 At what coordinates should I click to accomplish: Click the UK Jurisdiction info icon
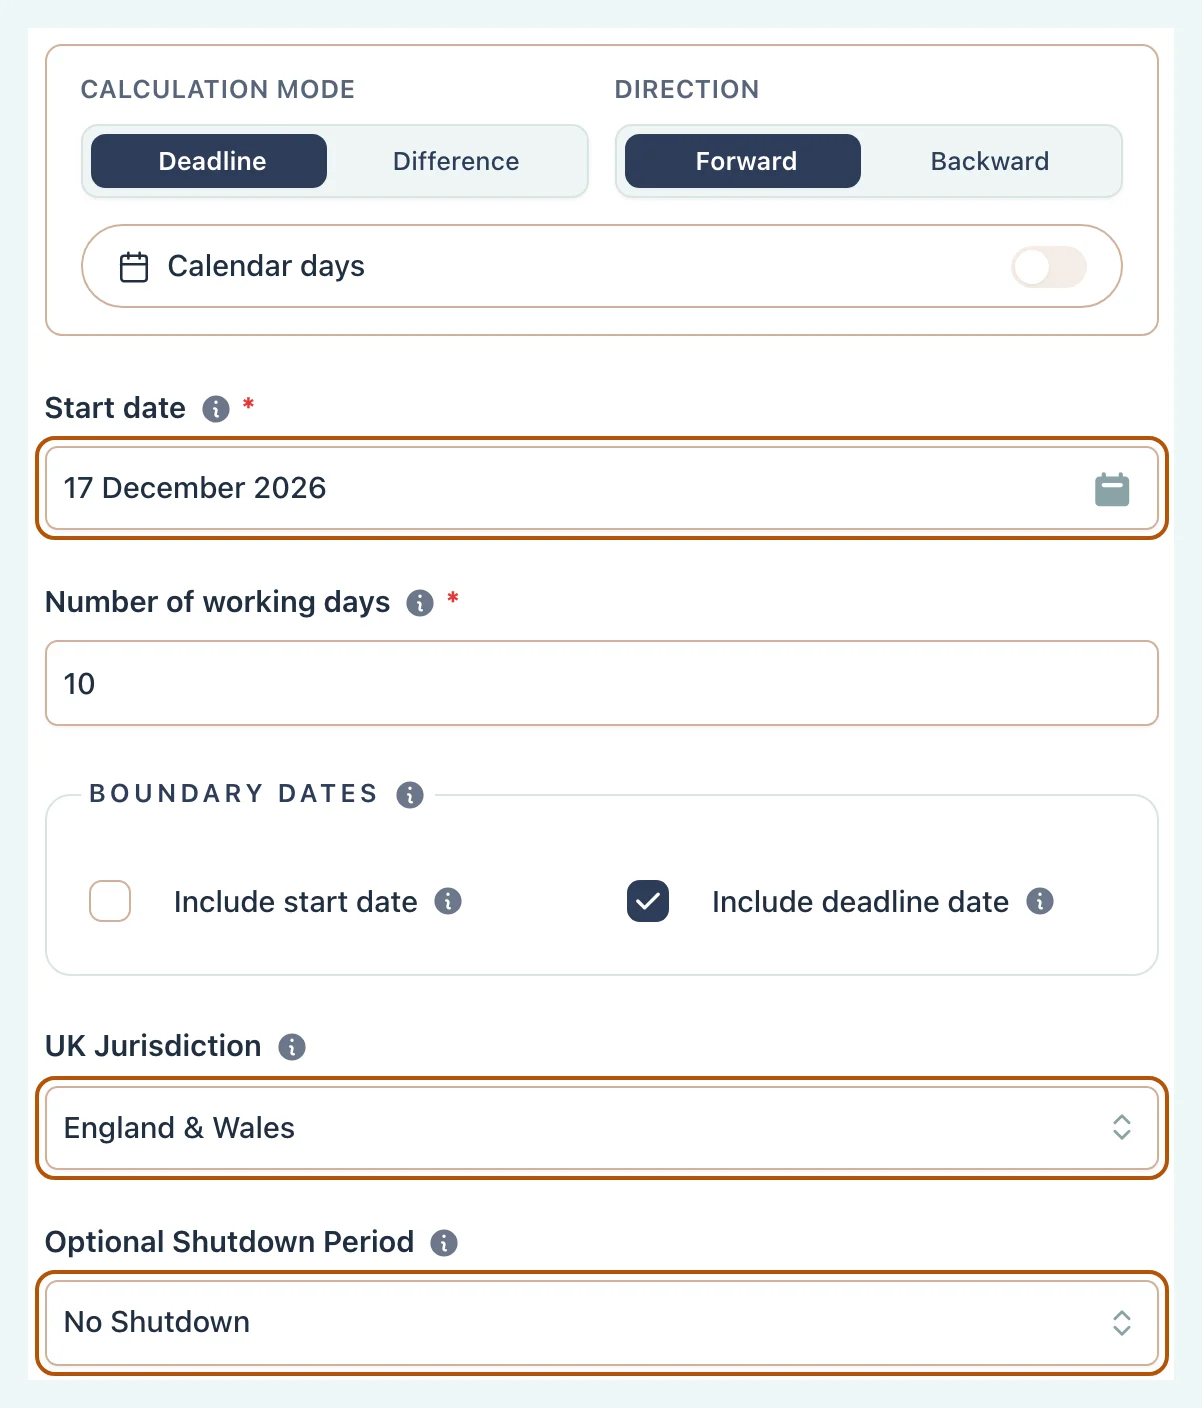click(292, 1047)
